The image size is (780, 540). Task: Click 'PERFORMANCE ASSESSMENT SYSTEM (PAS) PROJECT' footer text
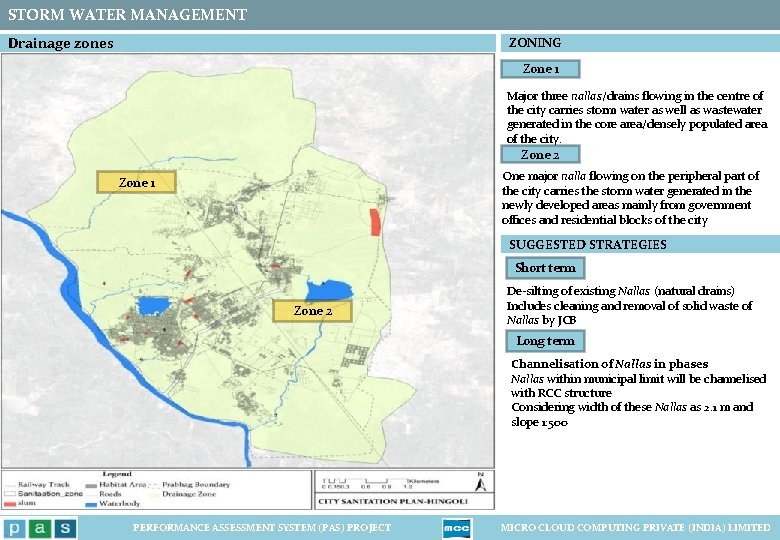coord(262,528)
